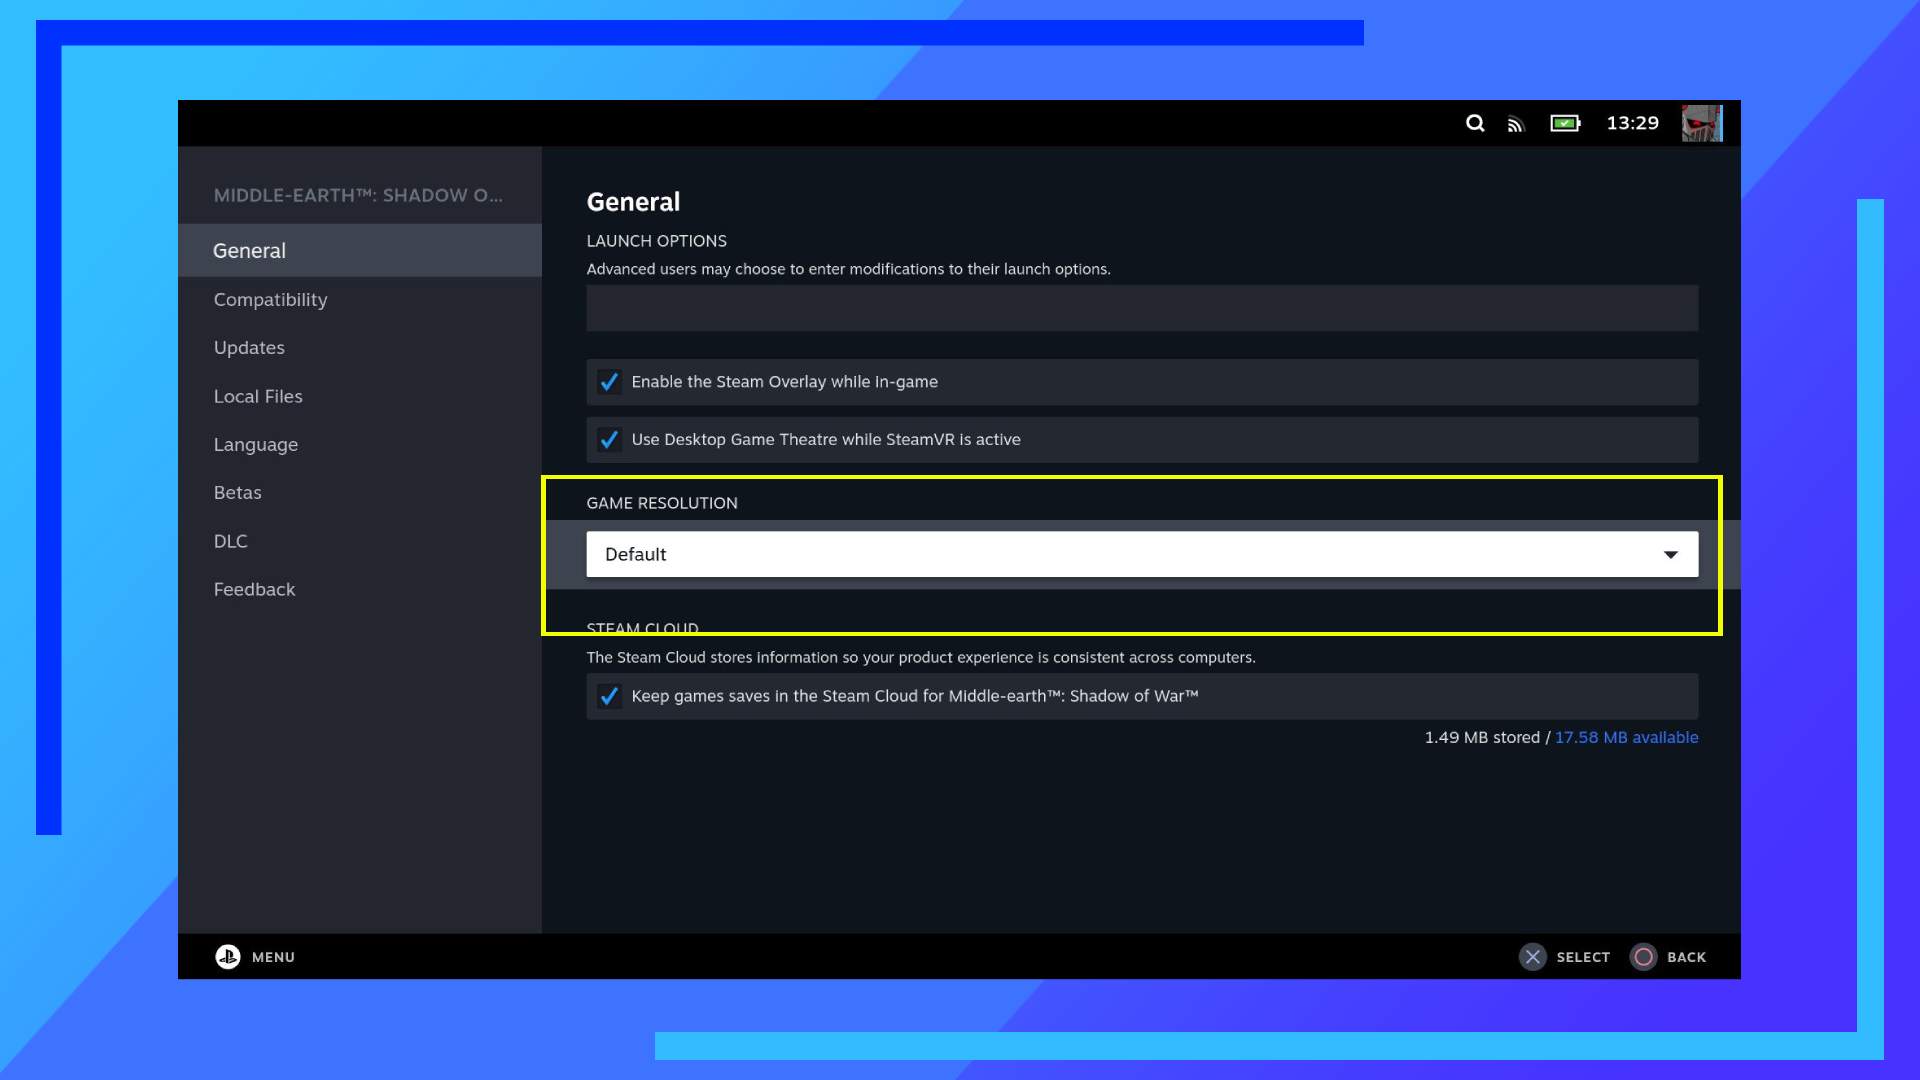This screenshot has height=1080, width=1920.
Task: Open the user profile avatar
Action: (1701, 123)
